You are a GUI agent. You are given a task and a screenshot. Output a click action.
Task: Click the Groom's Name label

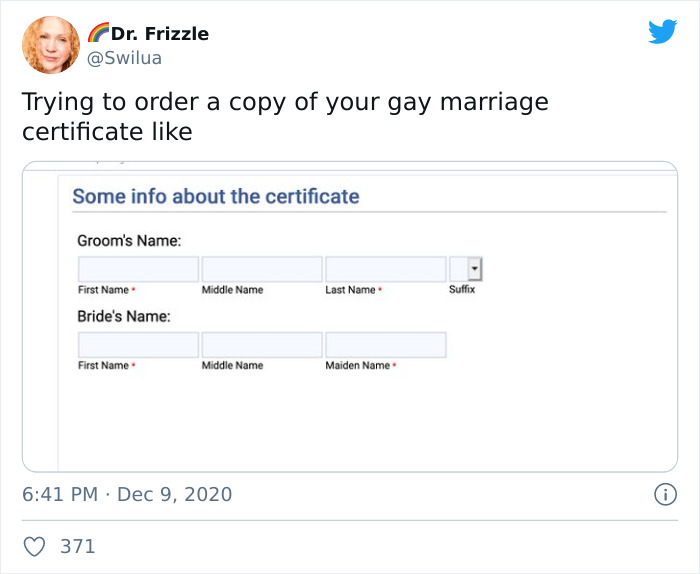click(129, 241)
